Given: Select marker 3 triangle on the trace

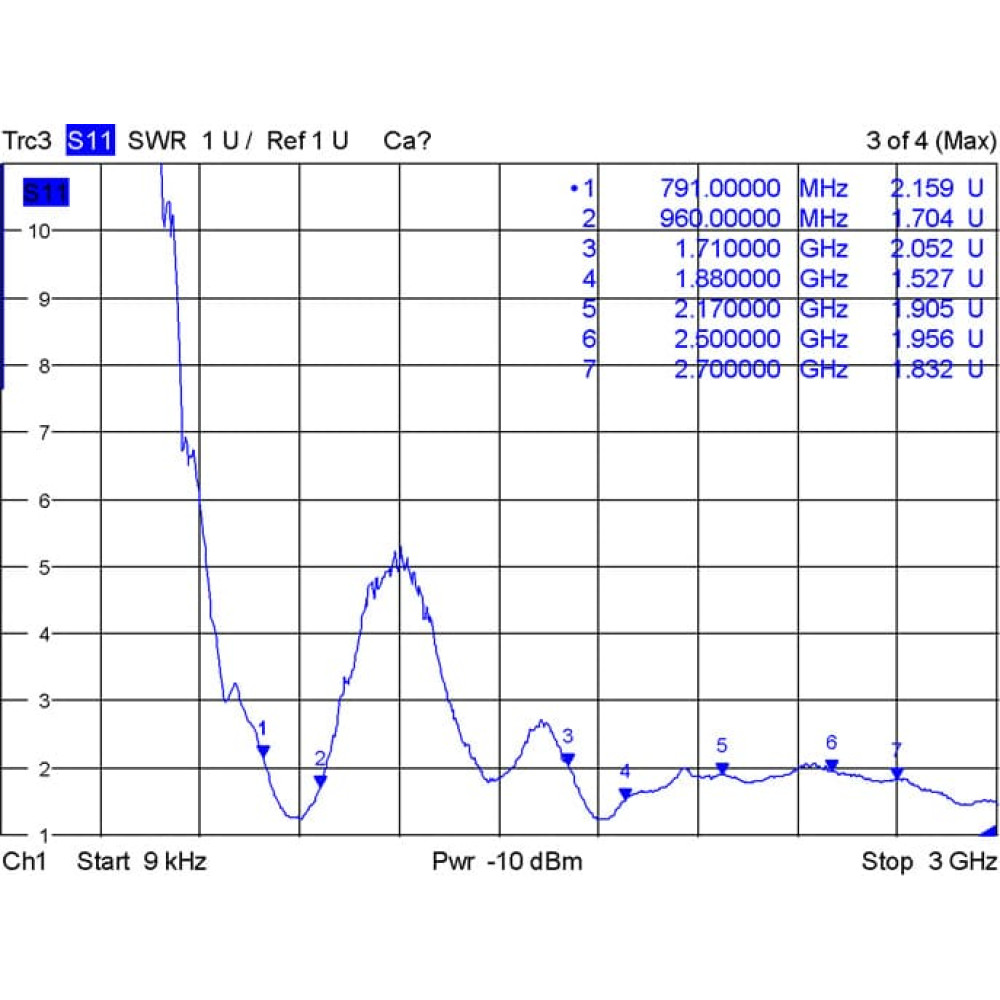Looking at the screenshot, I should (x=568, y=759).
